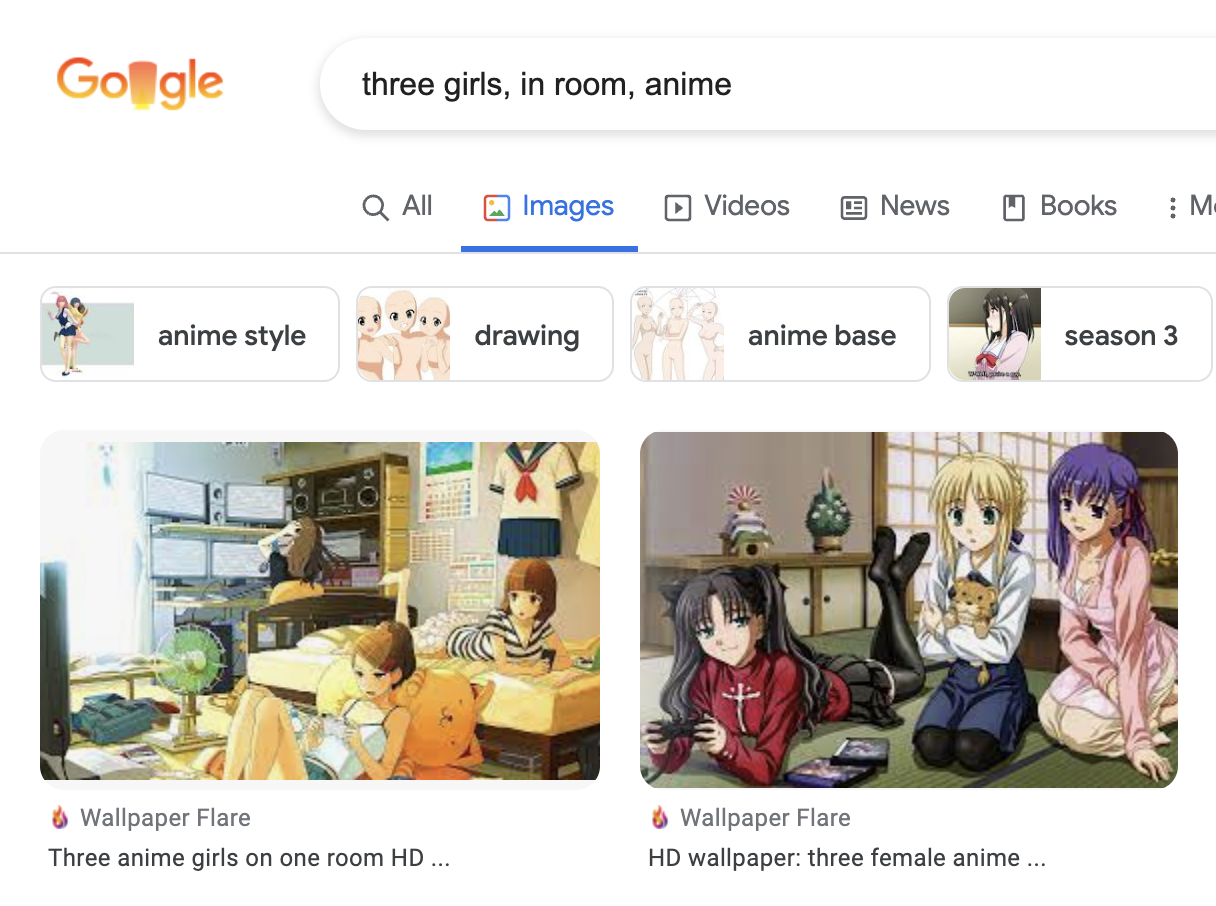Click the News newspaper icon
The height and width of the screenshot is (906, 1216).
pos(854,208)
